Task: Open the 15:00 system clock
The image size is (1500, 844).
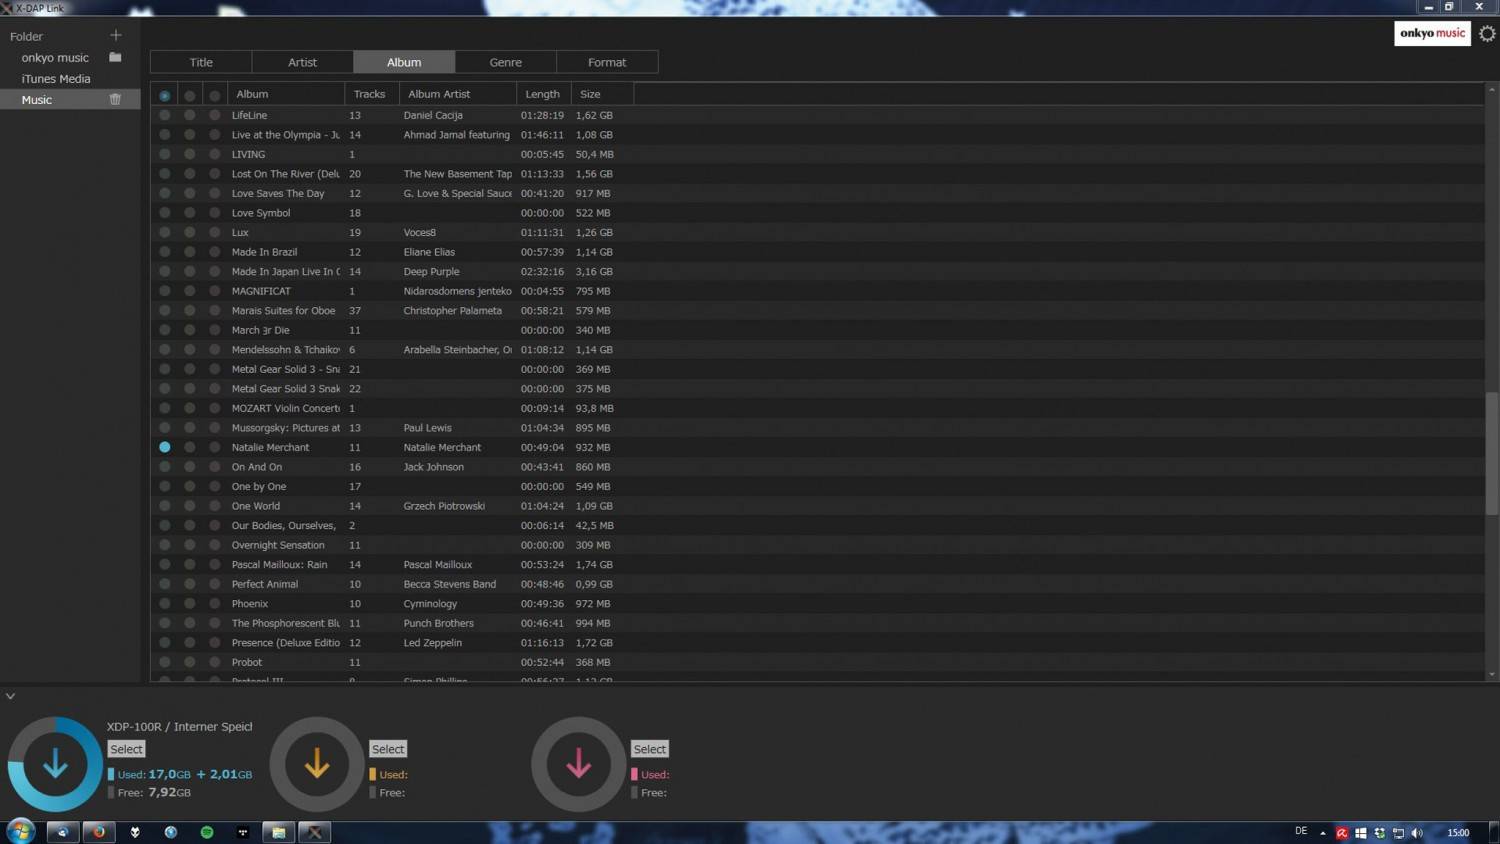Action: coord(1458,832)
